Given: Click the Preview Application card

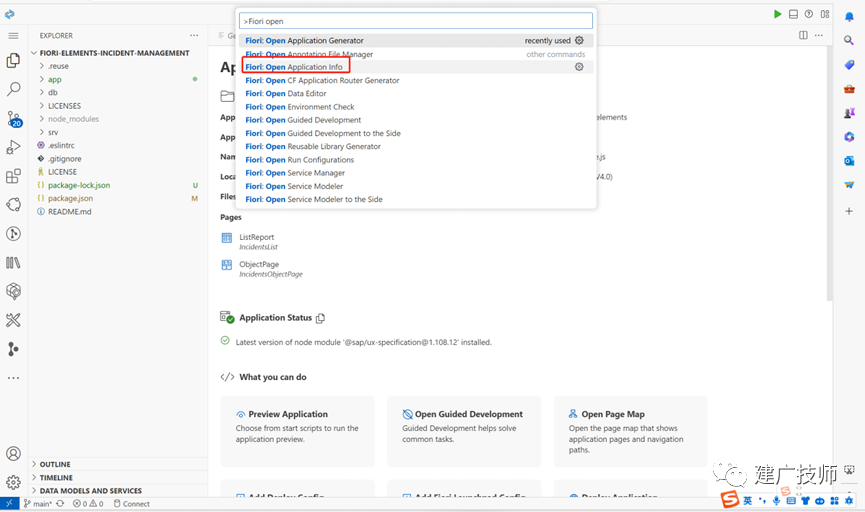Looking at the screenshot, I should pyautogui.click(x=297, y=431).
